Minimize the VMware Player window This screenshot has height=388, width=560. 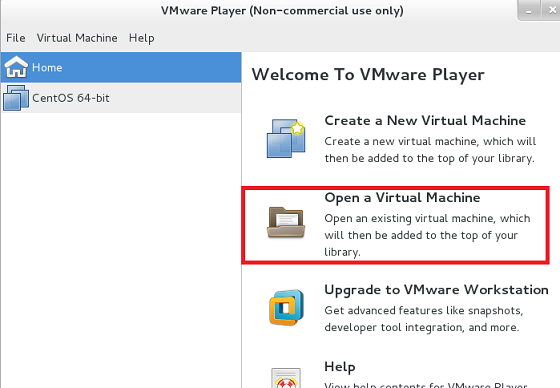click(x=529, y=11)
